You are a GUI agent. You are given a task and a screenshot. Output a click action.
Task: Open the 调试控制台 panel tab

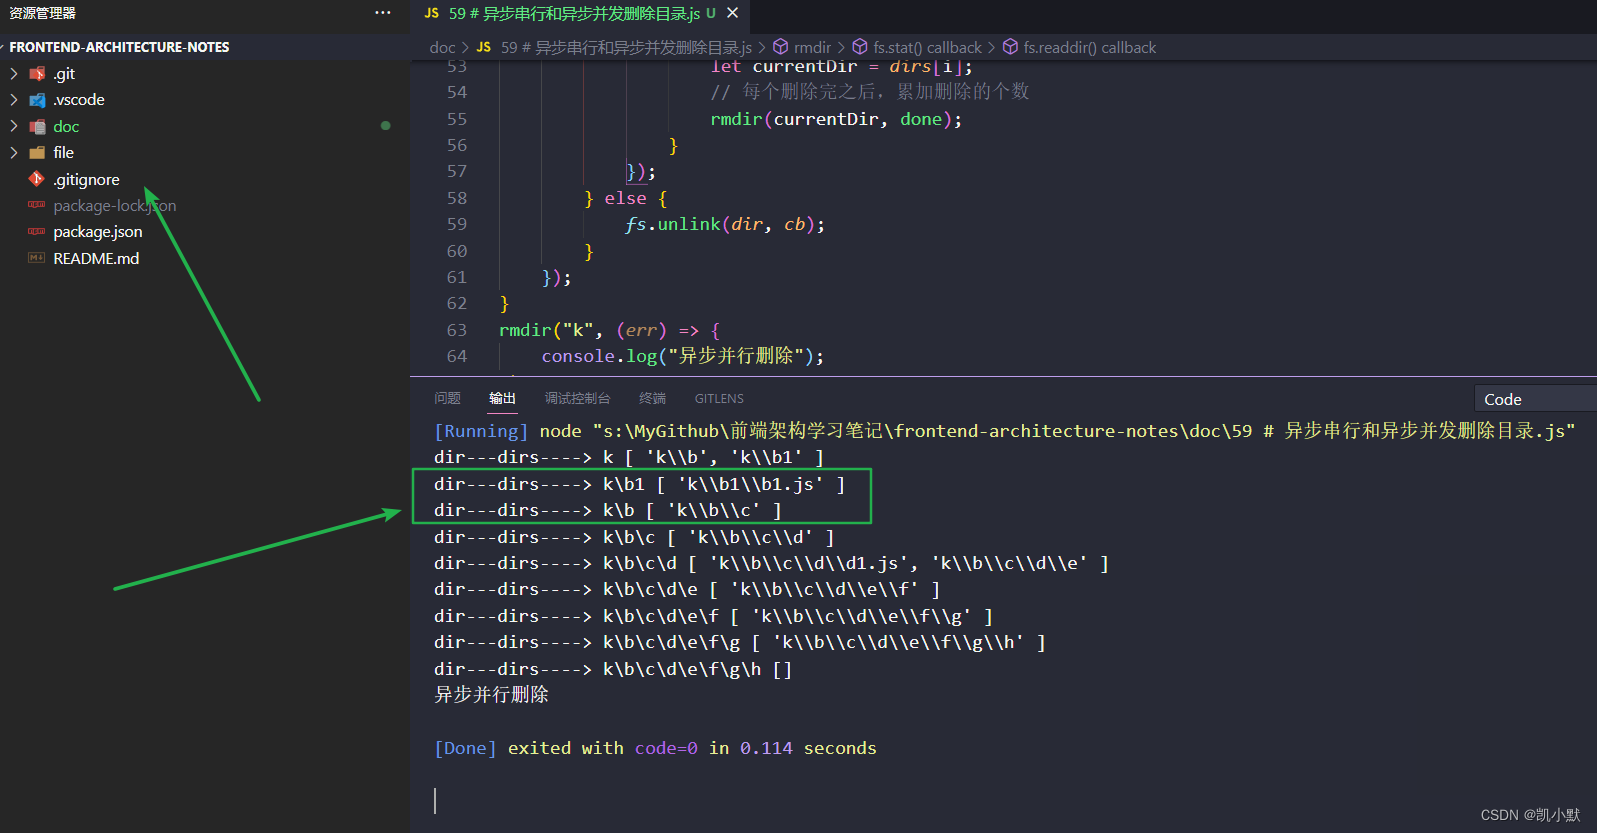coord(577,398)
